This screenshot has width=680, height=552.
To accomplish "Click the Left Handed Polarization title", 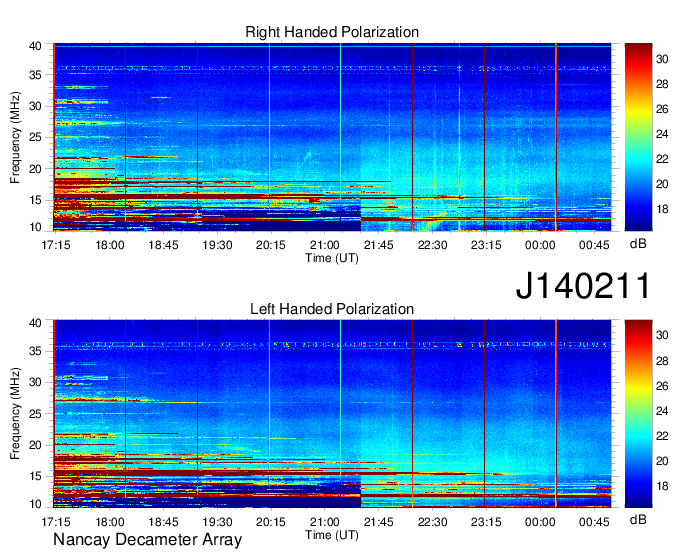I will (x=332, y=309).
